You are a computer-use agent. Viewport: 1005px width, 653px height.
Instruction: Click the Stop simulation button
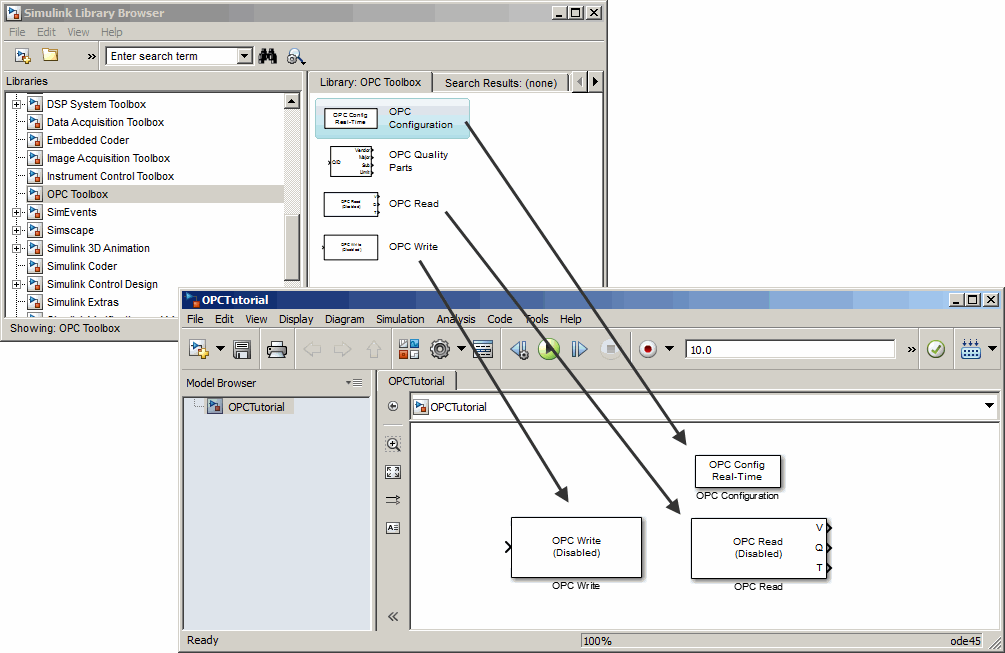(611, 349)
